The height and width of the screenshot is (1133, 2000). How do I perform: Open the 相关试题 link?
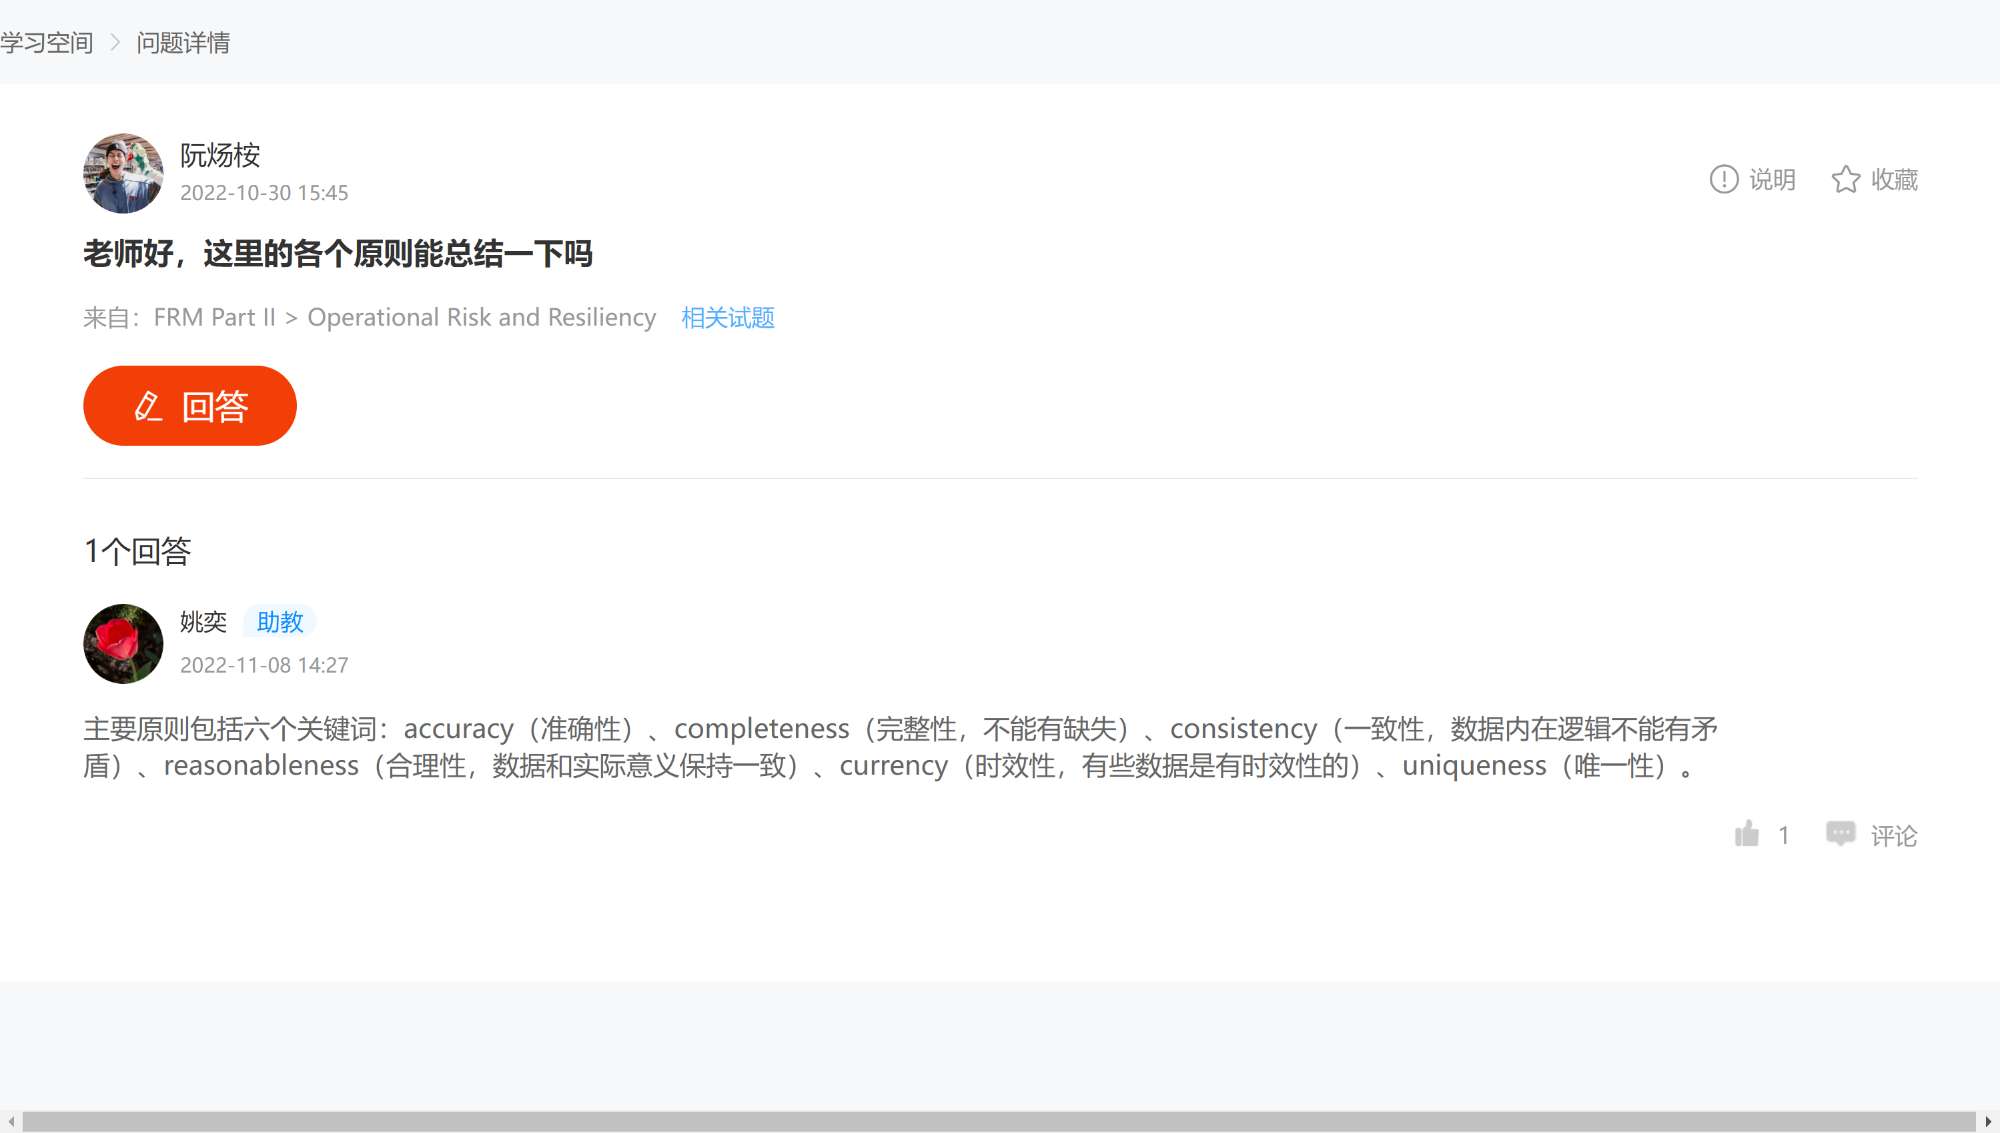tap(727, 318)
